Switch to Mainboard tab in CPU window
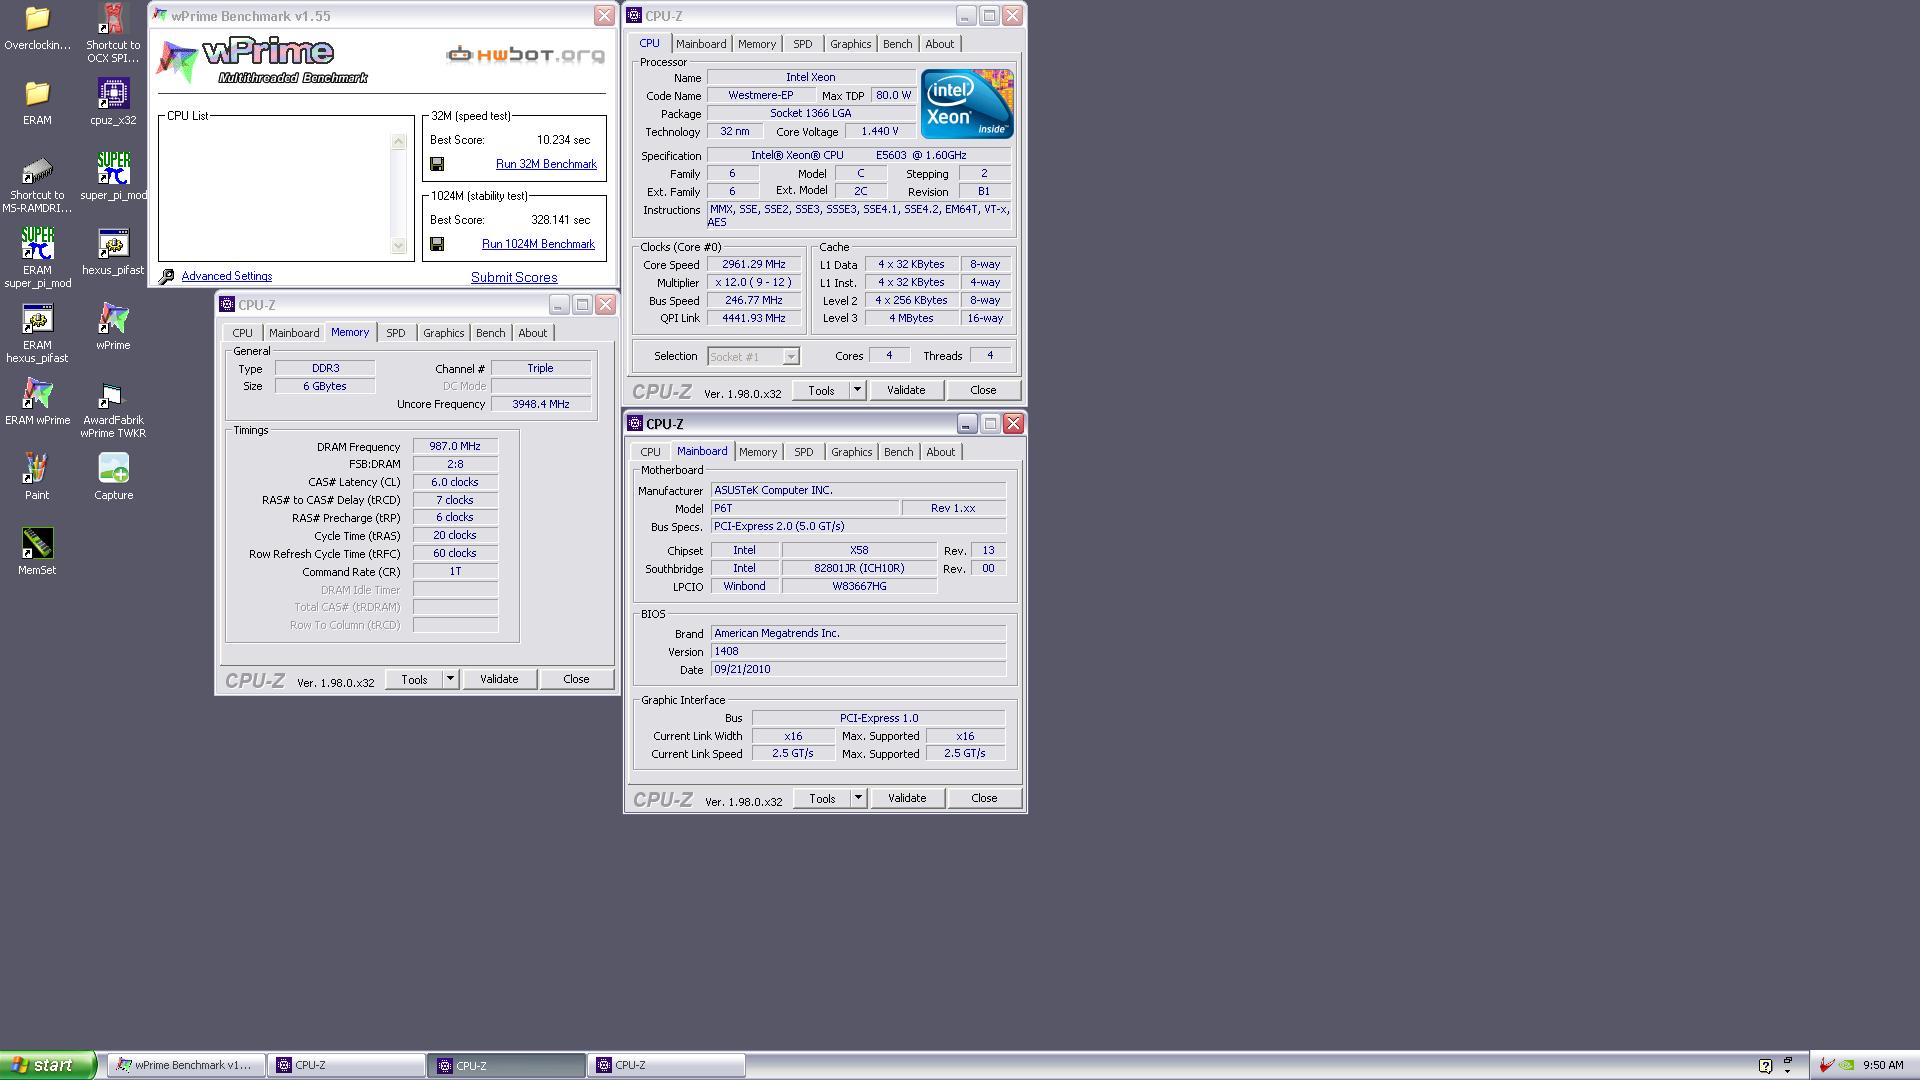The width and height of the screenshot is (1920, 1080). (x=701, y=44)
